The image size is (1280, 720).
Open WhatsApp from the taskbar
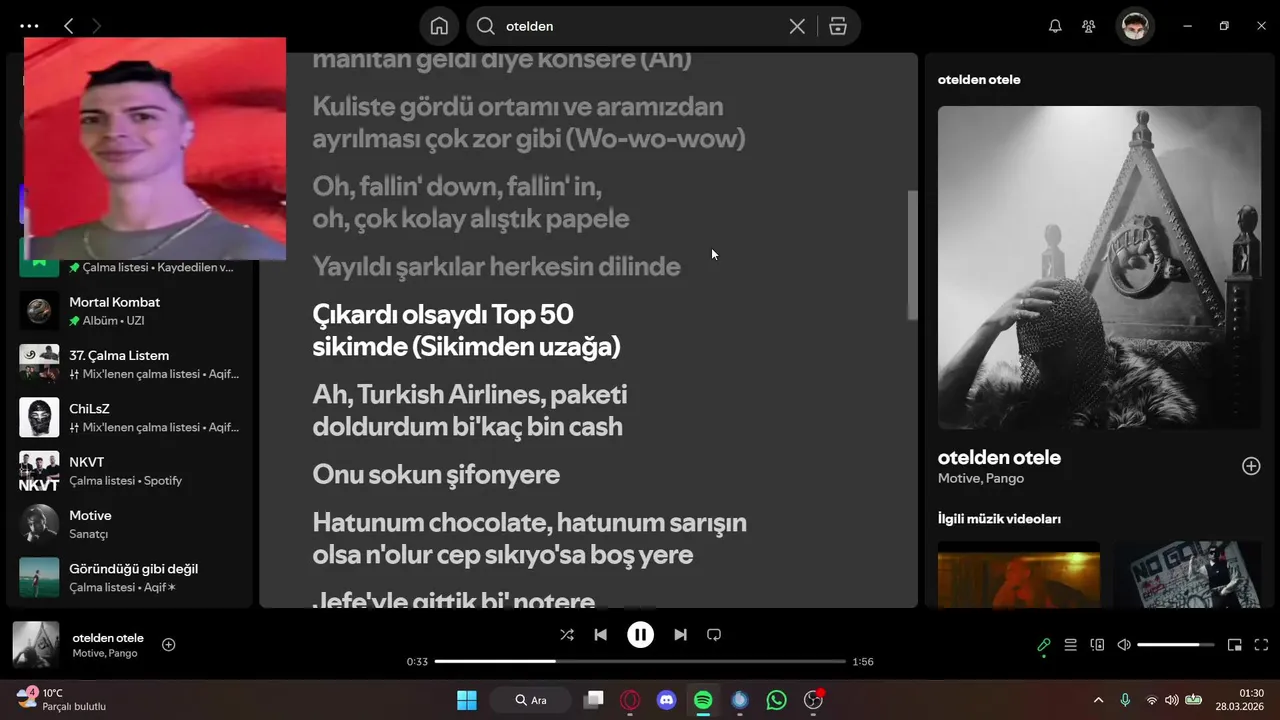click(777, 700)
